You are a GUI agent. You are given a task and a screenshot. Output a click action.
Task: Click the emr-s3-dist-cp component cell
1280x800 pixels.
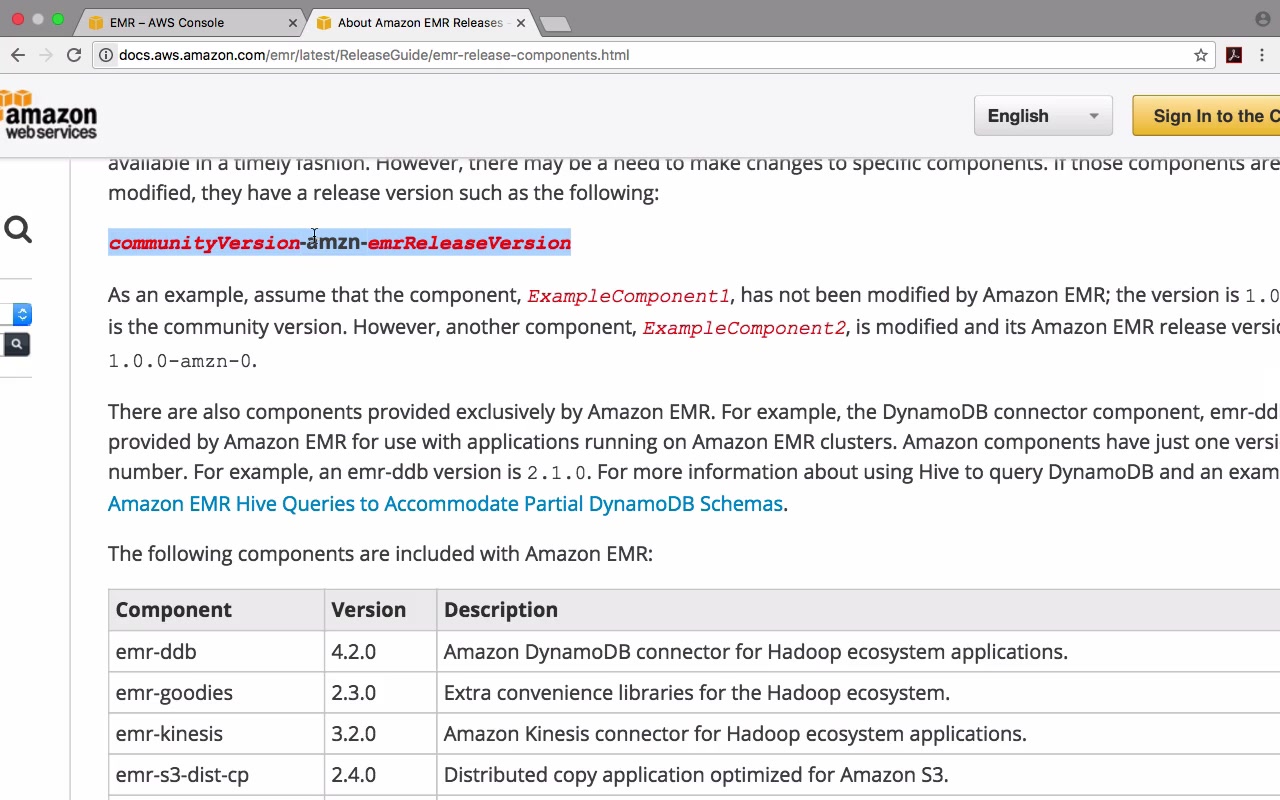tap(216, 775)
